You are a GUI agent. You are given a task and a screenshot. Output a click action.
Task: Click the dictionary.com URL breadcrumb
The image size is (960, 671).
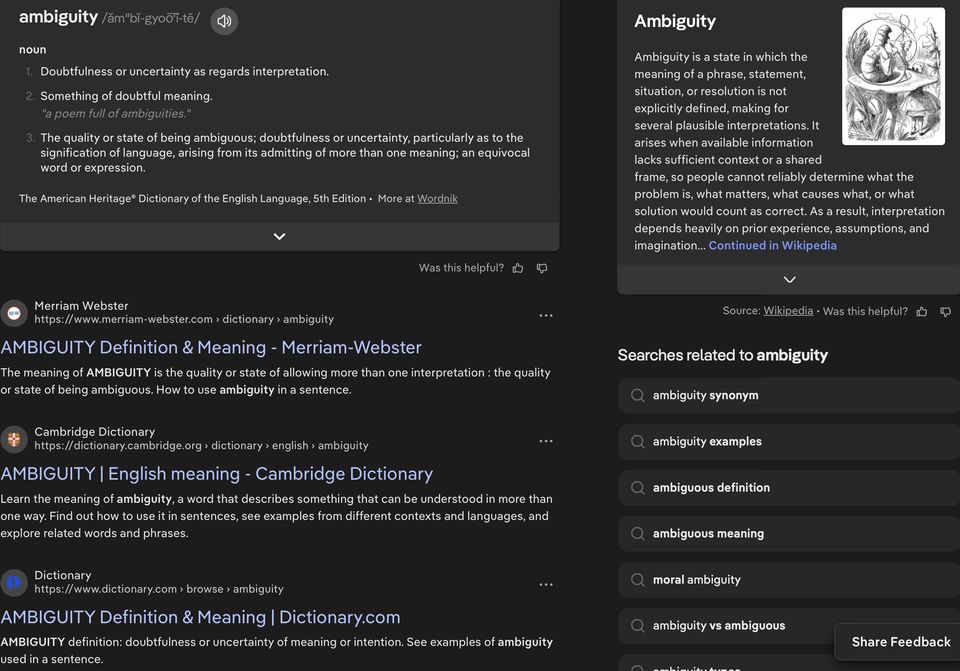[x=159, y=588]
